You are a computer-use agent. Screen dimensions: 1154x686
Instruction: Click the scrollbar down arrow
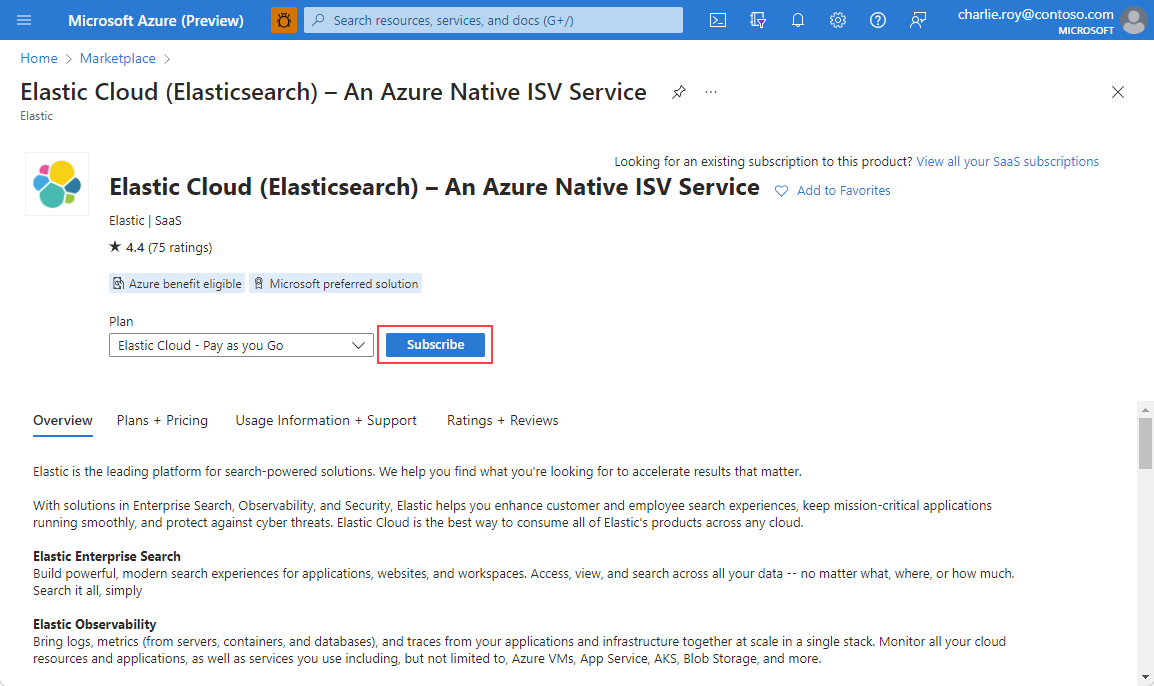tap(1144, 677)
